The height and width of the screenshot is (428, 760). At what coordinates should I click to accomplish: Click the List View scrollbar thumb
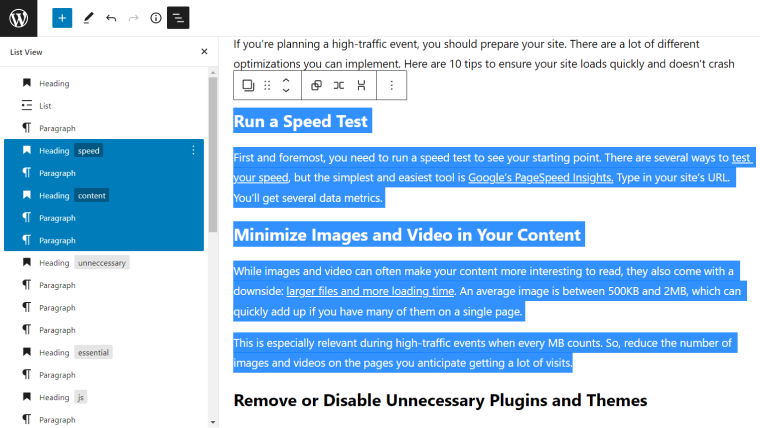pyautogui.click(x=213, y=154)
